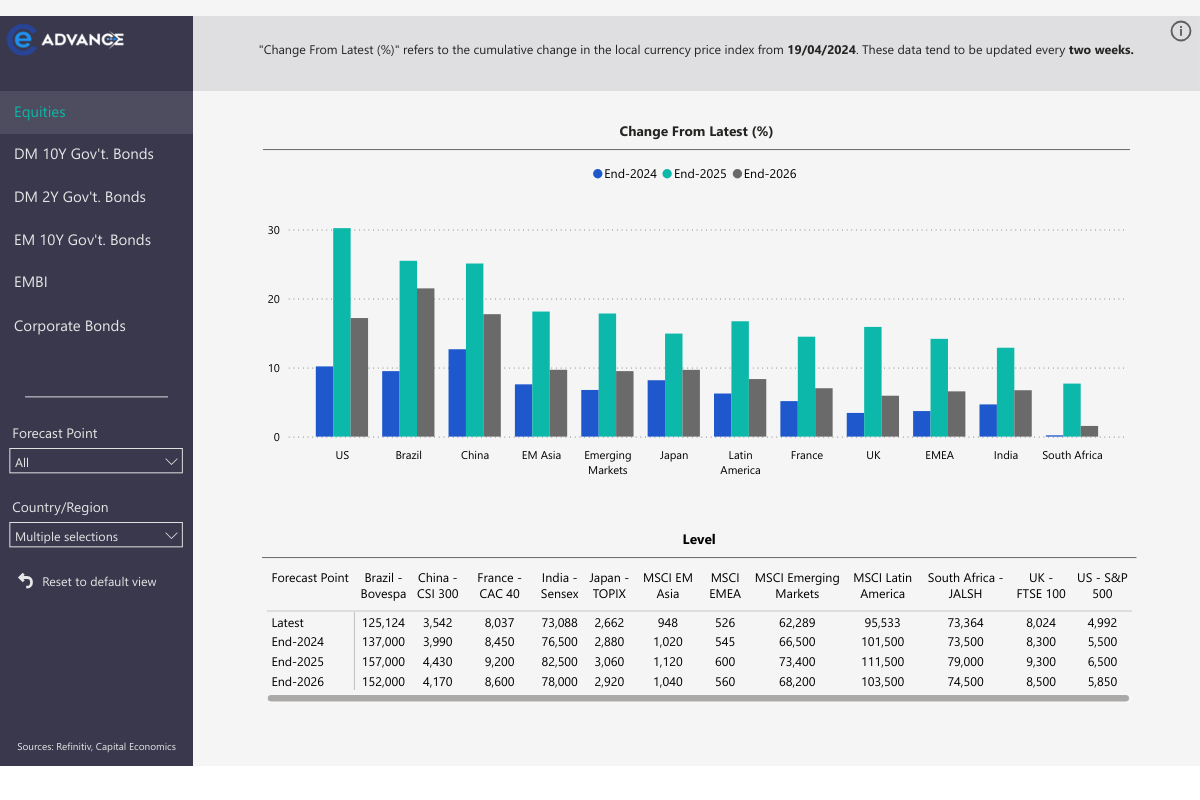This screenshot has height=800, width=1200.
Task: Open the info tooltip icon in top-right corner
Action: [x=1180, y=30]
